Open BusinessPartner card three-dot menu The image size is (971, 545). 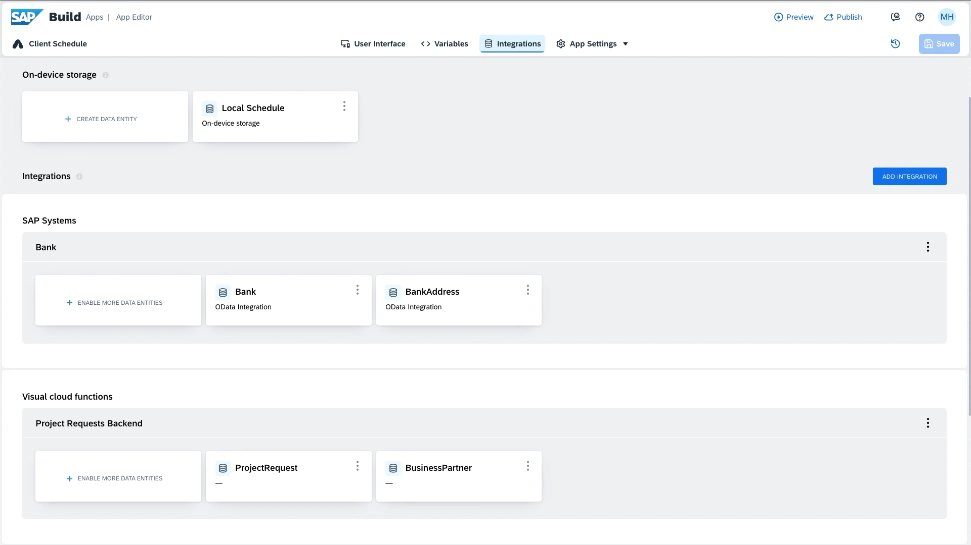click(x=528, y=466)
